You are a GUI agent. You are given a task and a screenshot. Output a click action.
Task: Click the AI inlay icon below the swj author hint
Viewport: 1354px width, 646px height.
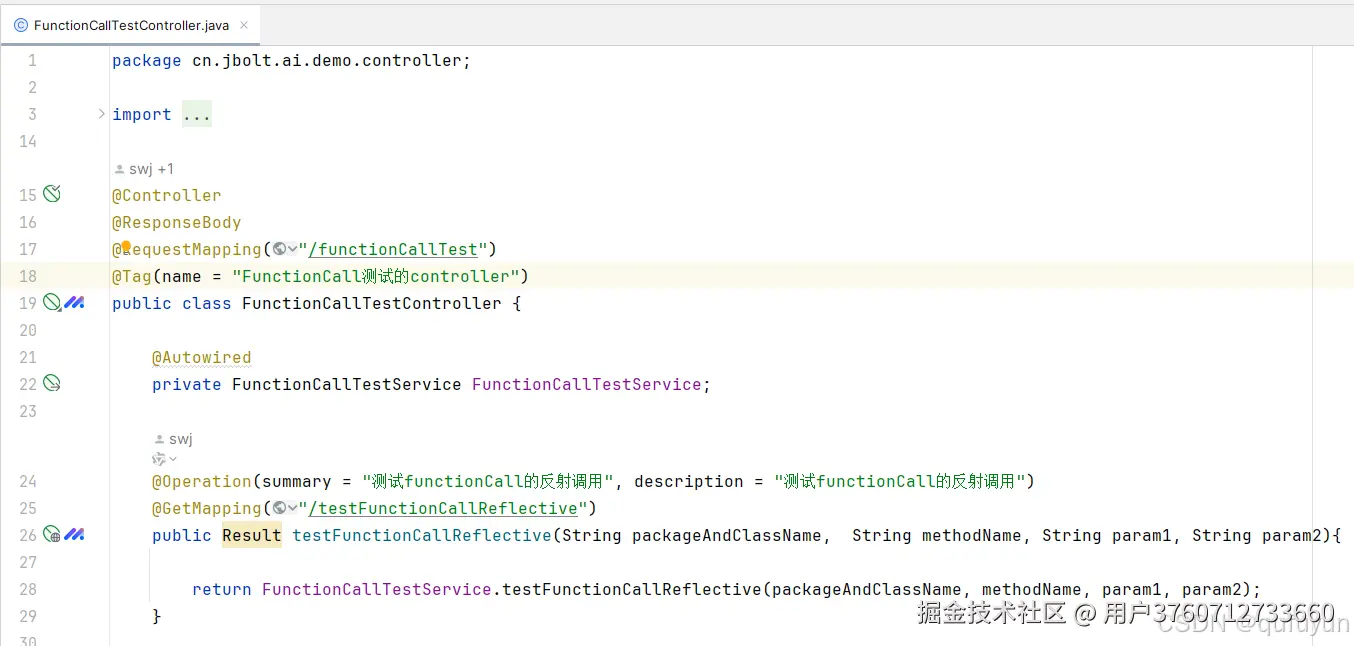[158, 459]
